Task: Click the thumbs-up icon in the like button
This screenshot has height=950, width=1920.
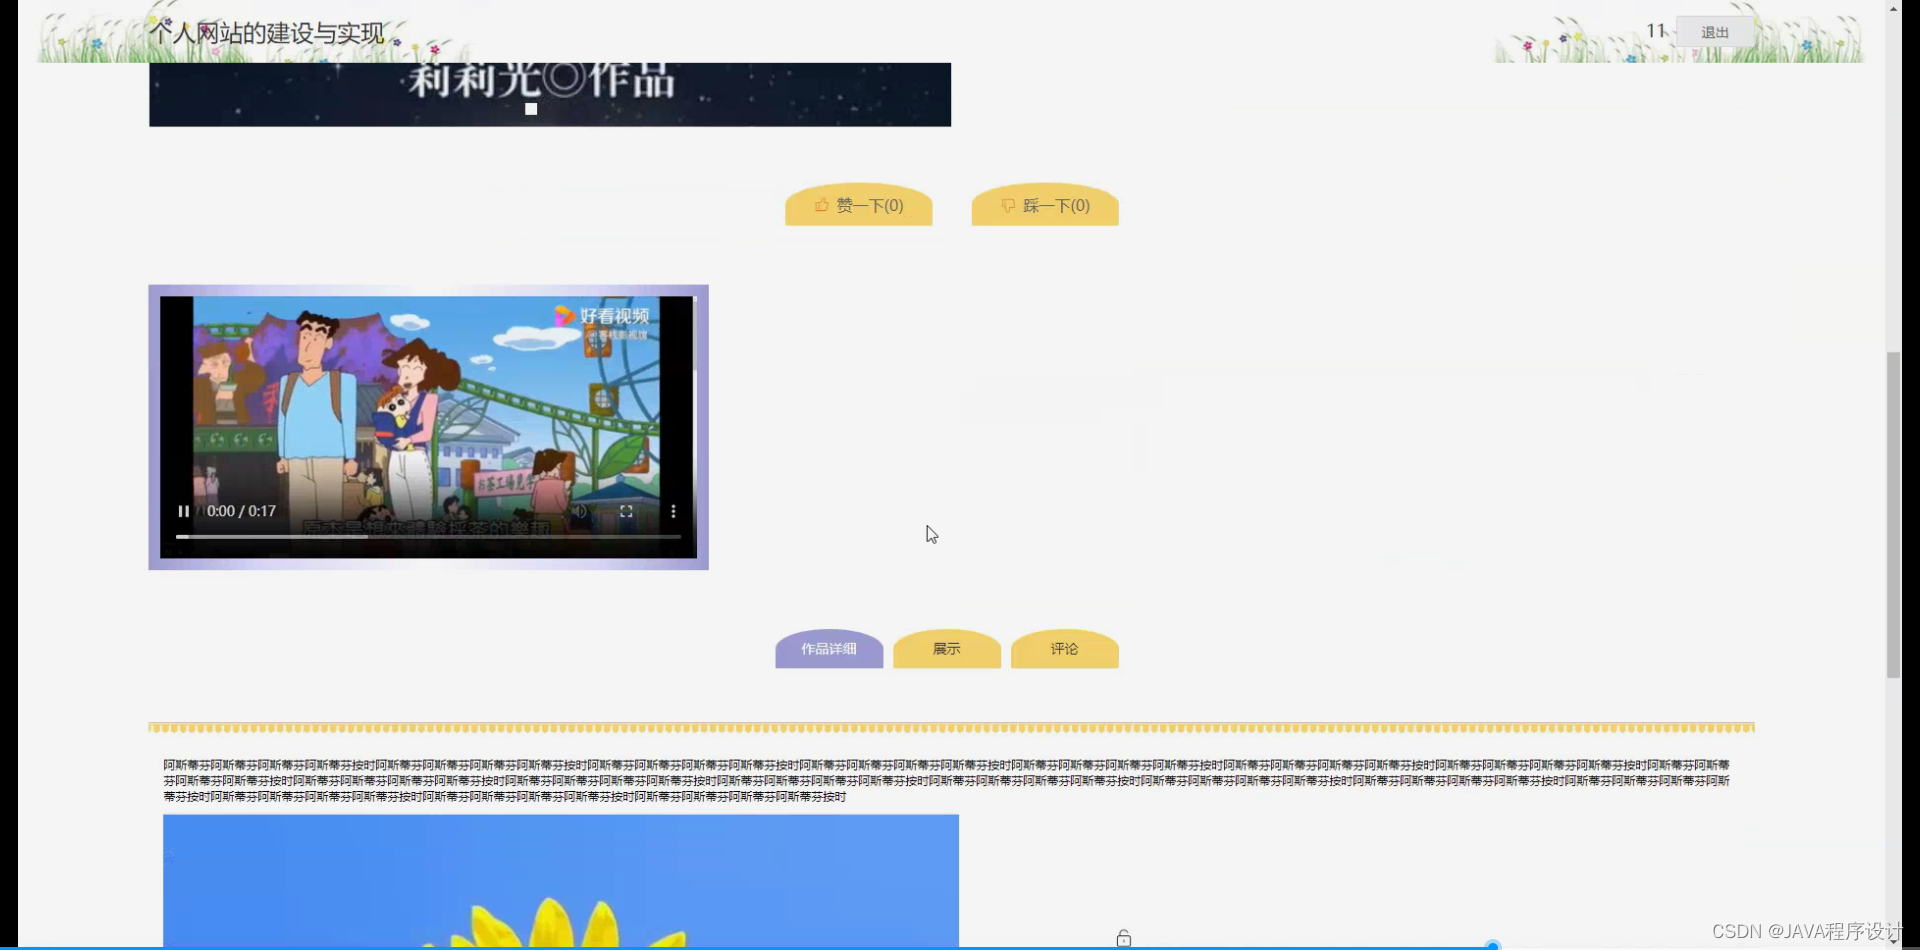Action: coord(822,205)
